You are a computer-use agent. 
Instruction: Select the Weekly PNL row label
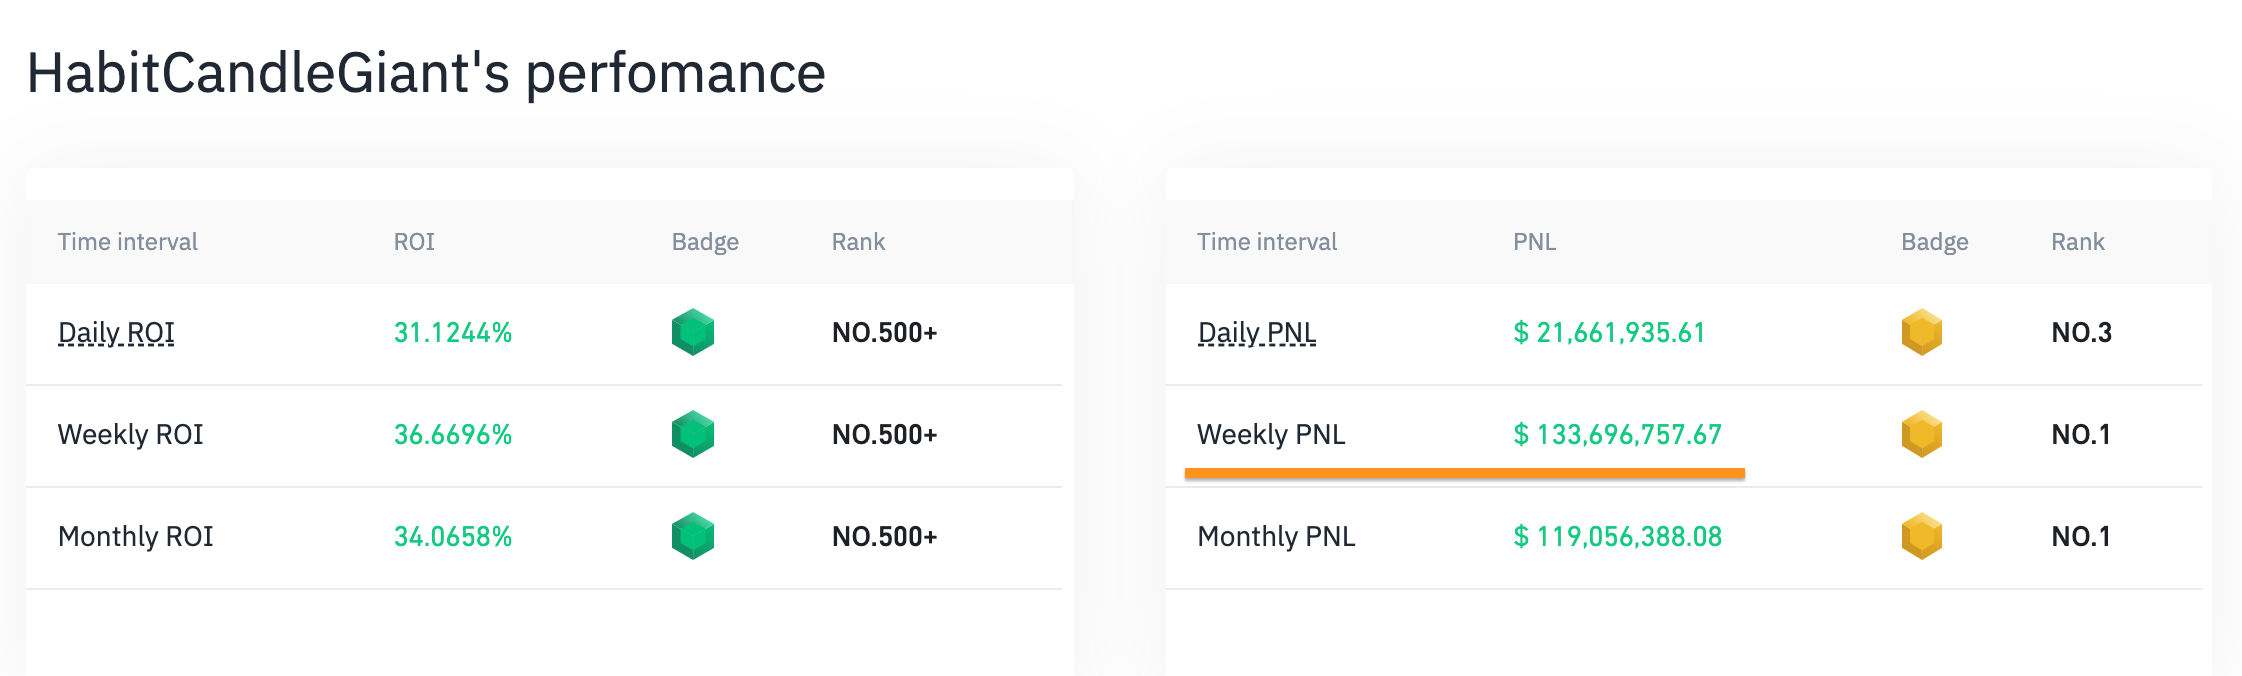coord(1271,434)
